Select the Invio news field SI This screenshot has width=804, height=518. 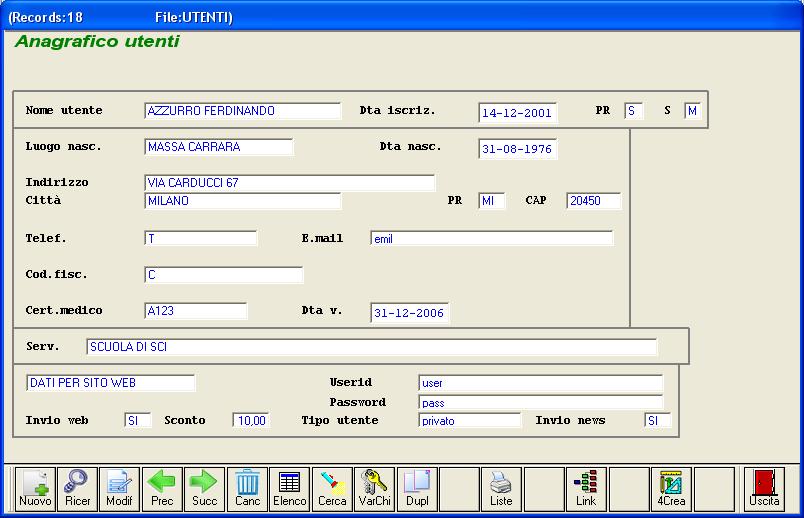657,421
